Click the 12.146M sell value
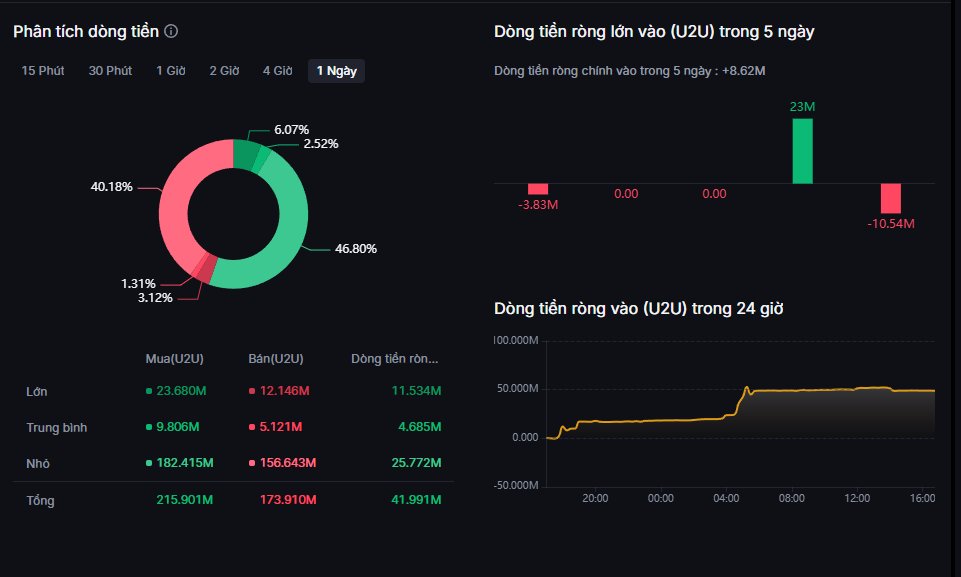This screenshot has width=961, height=577. click(x=284, y=391)
